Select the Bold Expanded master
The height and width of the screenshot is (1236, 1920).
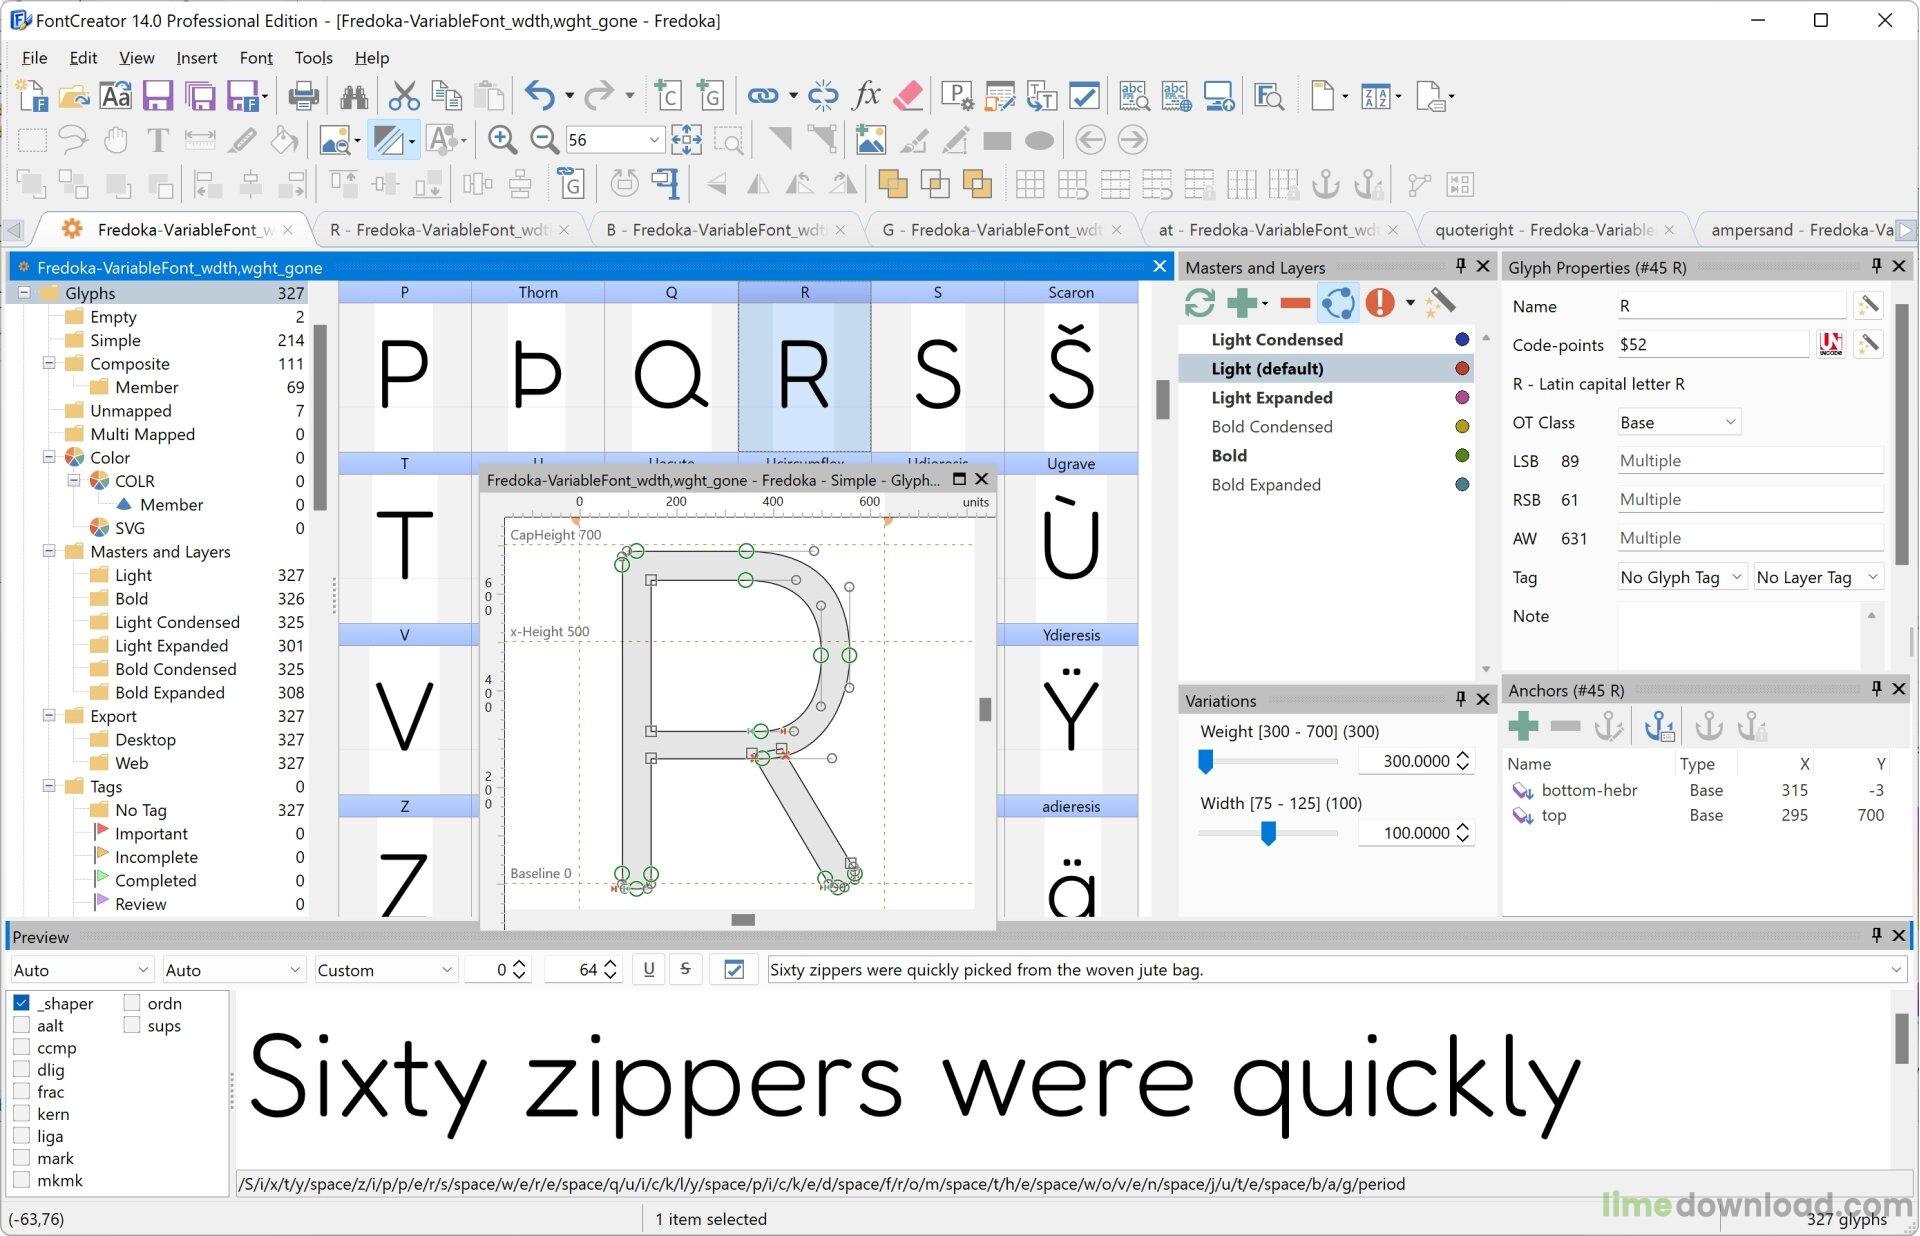coord(1265,485)
